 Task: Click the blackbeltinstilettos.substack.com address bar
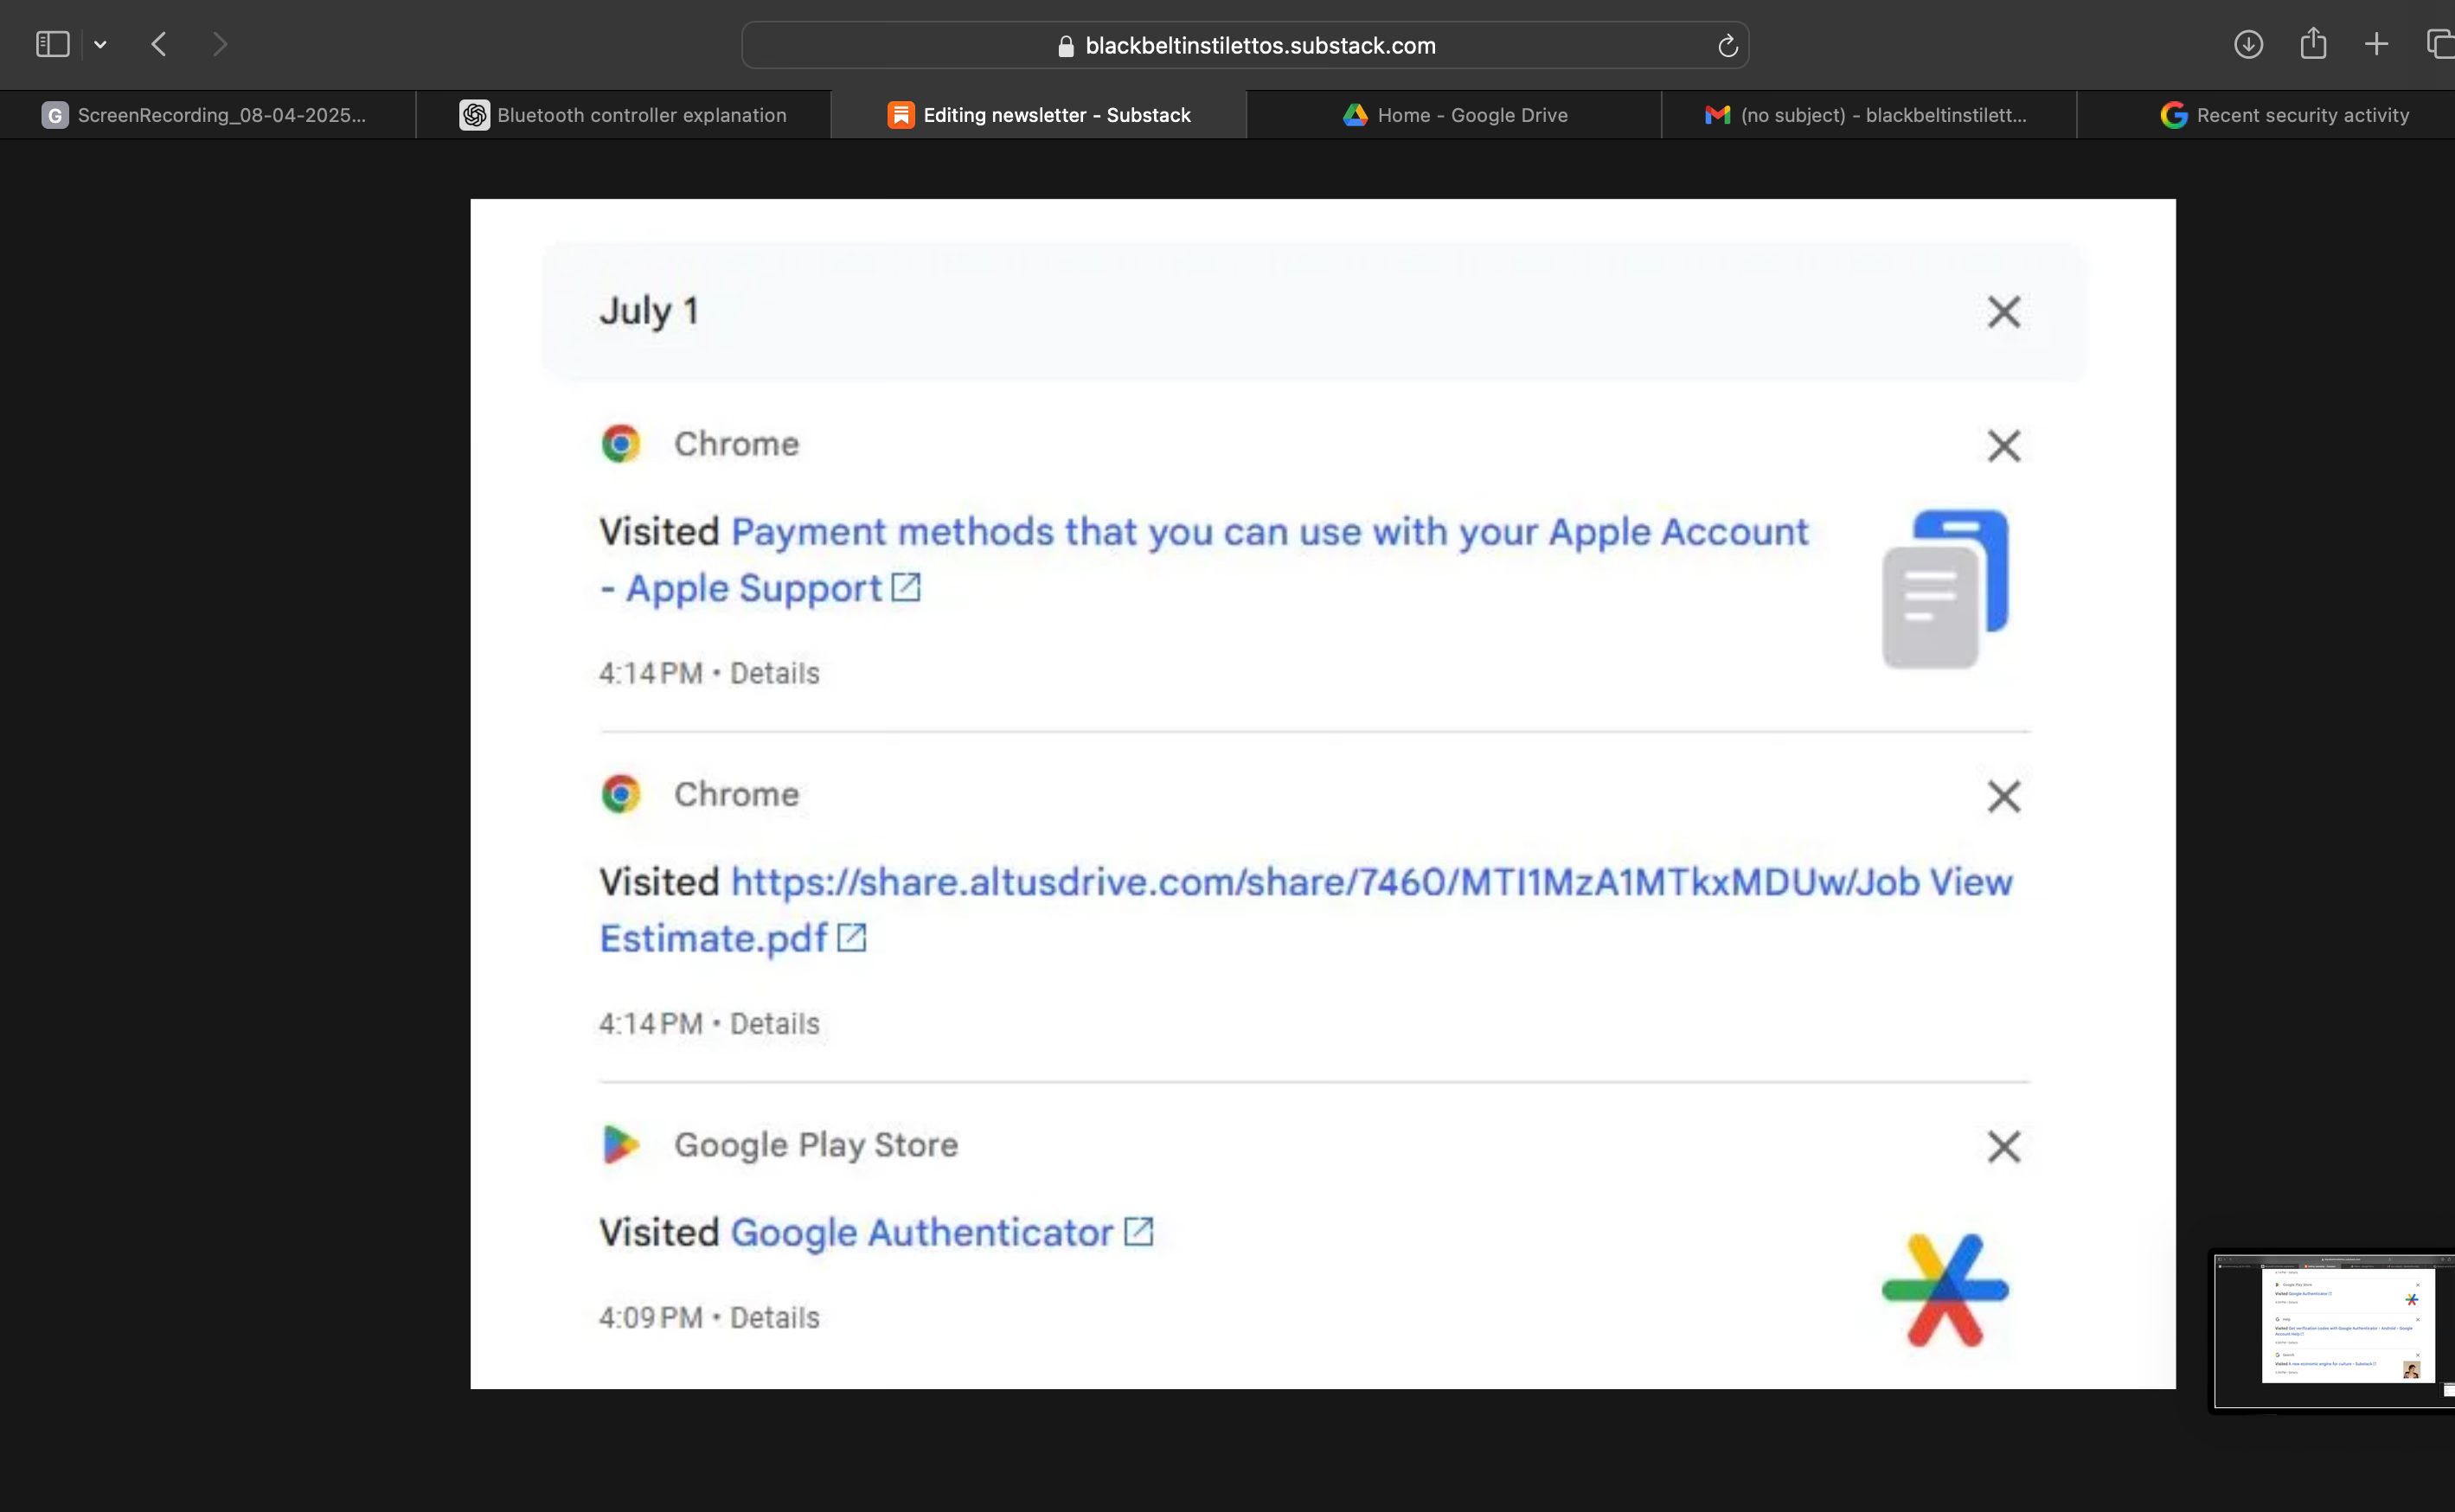coord(1245,46)
